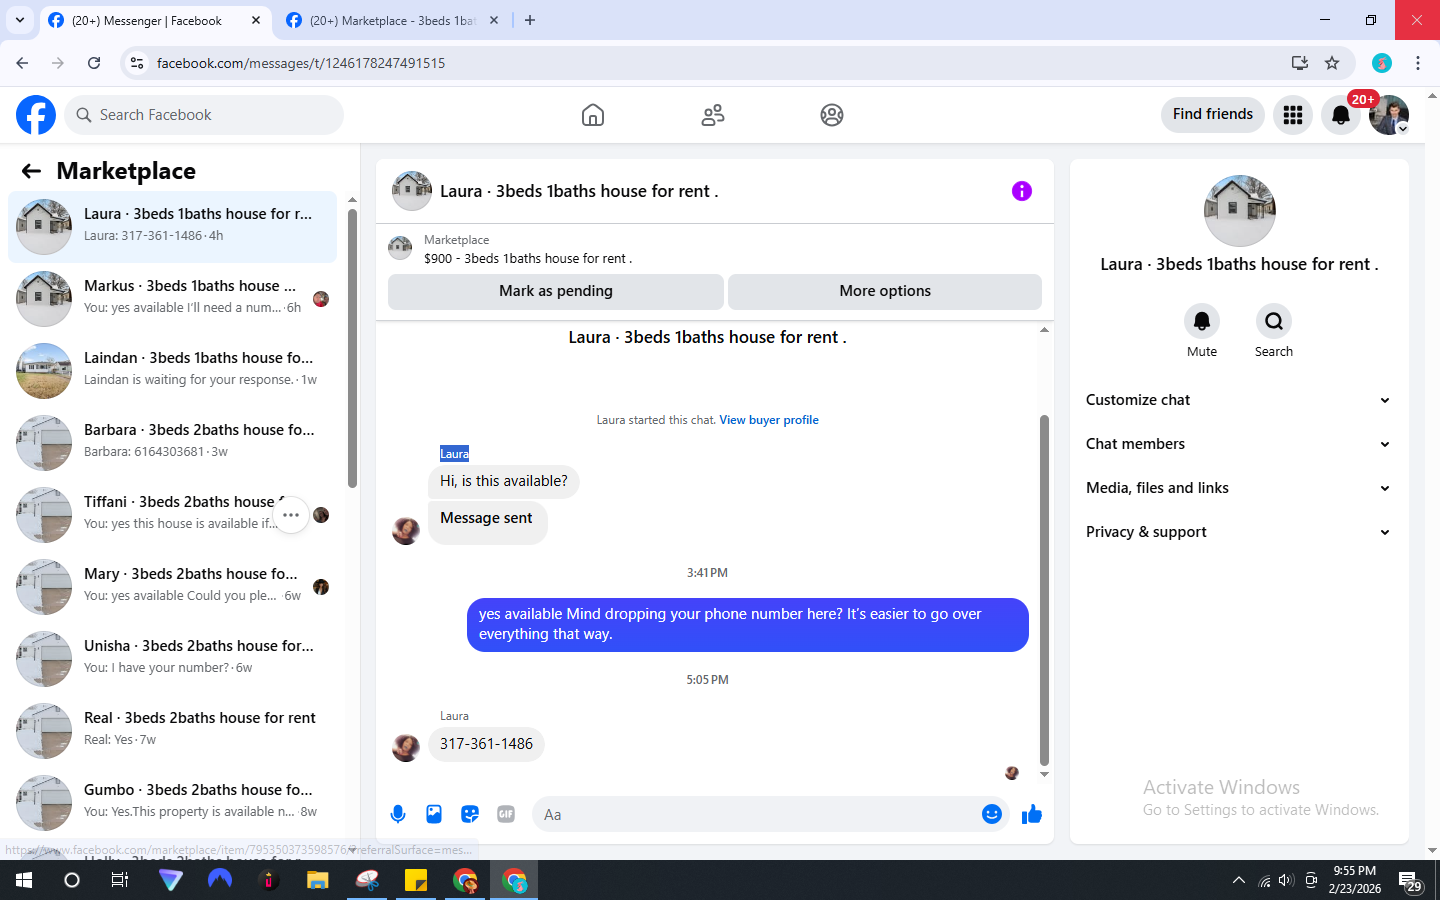1440x900 pixels.
Task: Open the three-dot options on Tiffani chat
Action: click(291, 515)
